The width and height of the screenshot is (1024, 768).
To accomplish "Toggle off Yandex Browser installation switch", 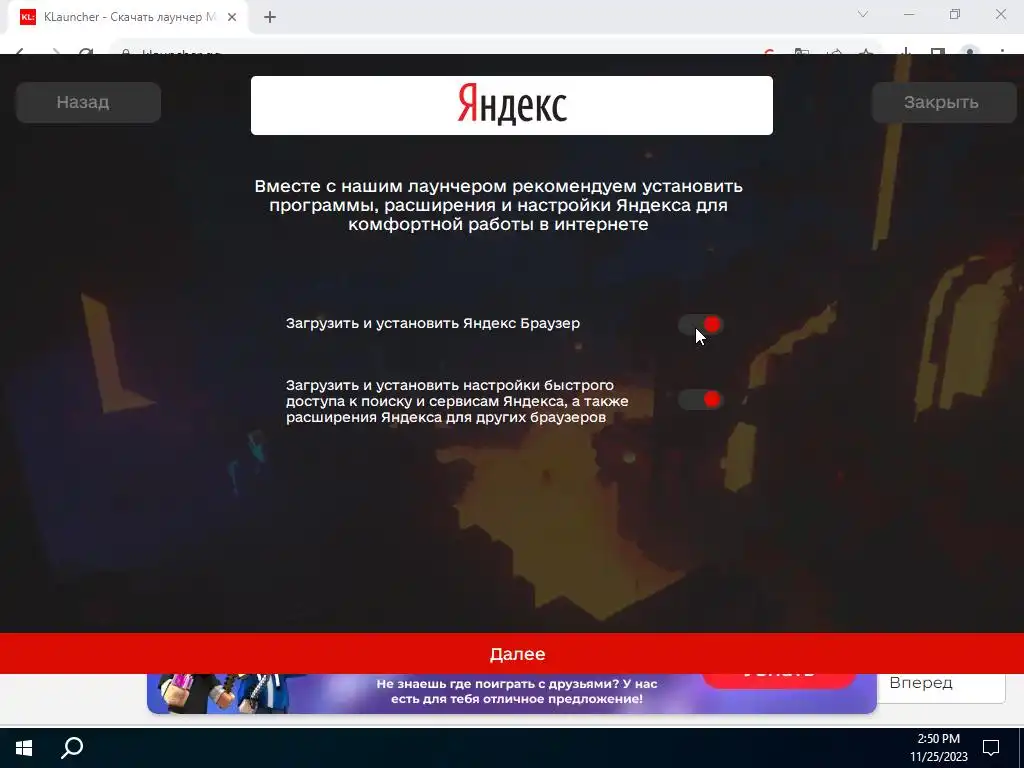I will pyautogui.click(x=700, y=325).
